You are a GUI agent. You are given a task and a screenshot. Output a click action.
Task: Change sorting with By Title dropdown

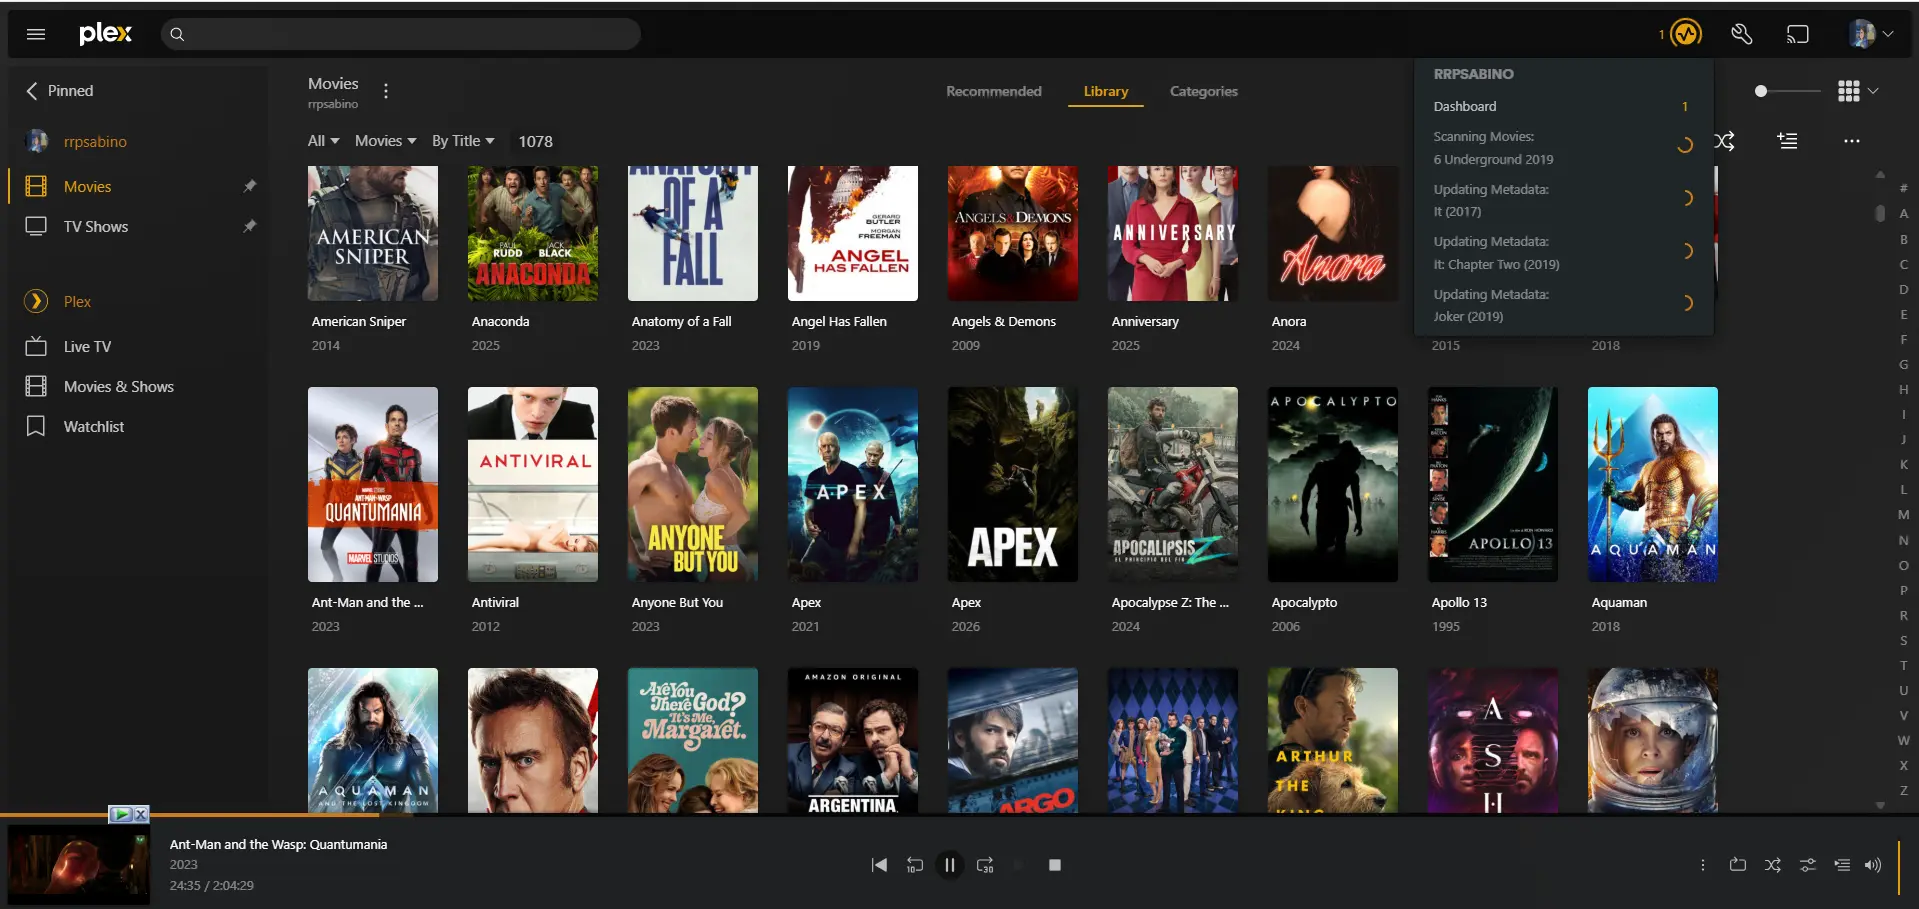[x=463, y=141]
